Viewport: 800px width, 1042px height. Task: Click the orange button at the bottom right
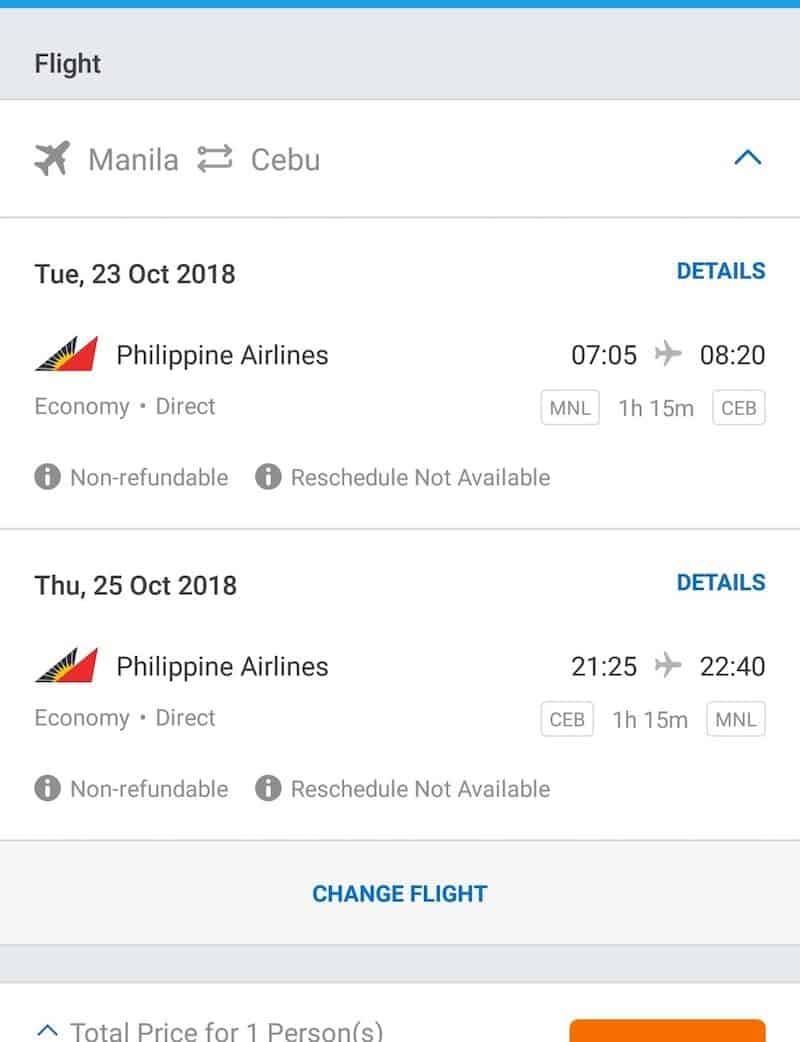(667, 1030)
